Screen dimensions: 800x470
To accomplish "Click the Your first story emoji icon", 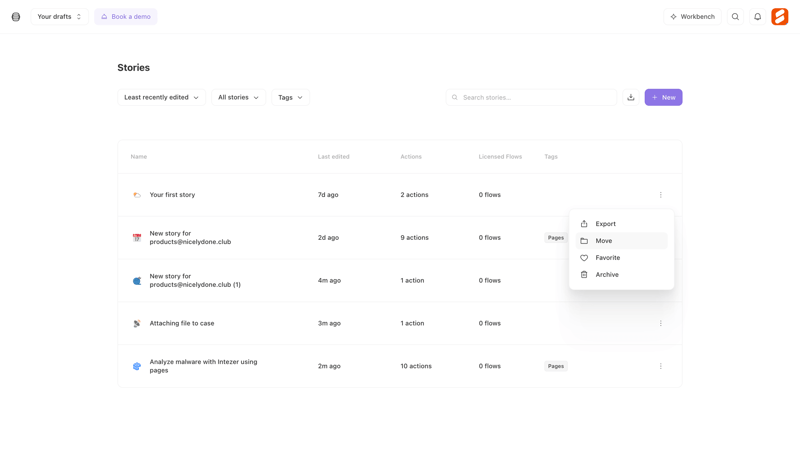I will tap(137, 195).
